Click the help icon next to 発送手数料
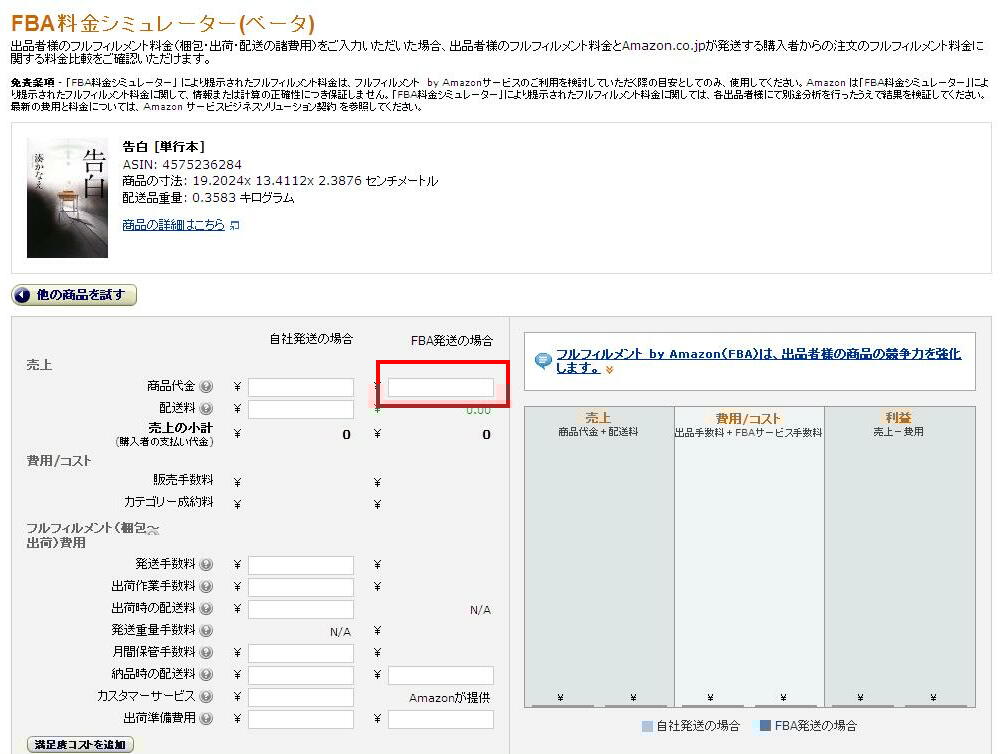Image resolution: width=1008 pixels, height=754 pixels. point(205,564)
